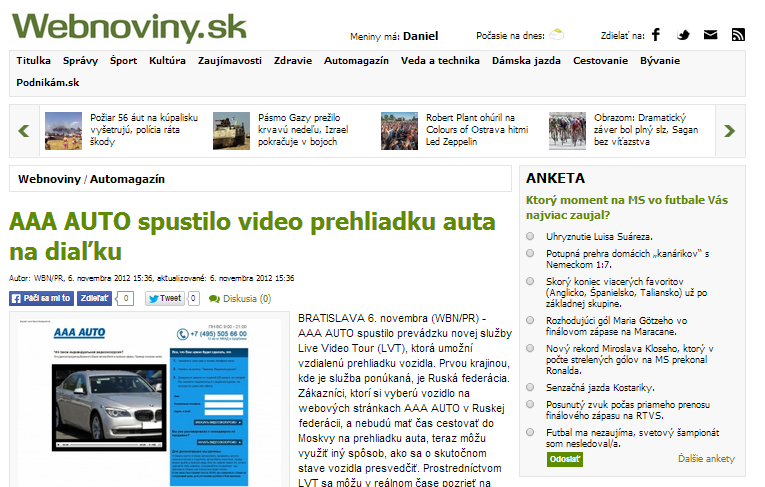
Task: Click the military tank thumbnail
Action: coord(231,131)
